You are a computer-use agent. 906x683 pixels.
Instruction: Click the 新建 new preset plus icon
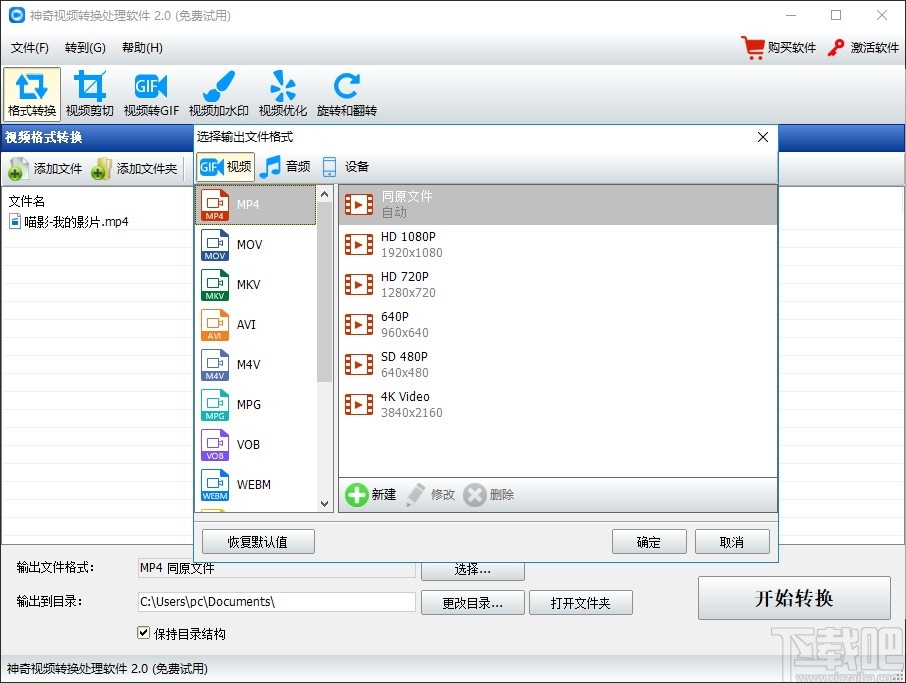(357, 495)
